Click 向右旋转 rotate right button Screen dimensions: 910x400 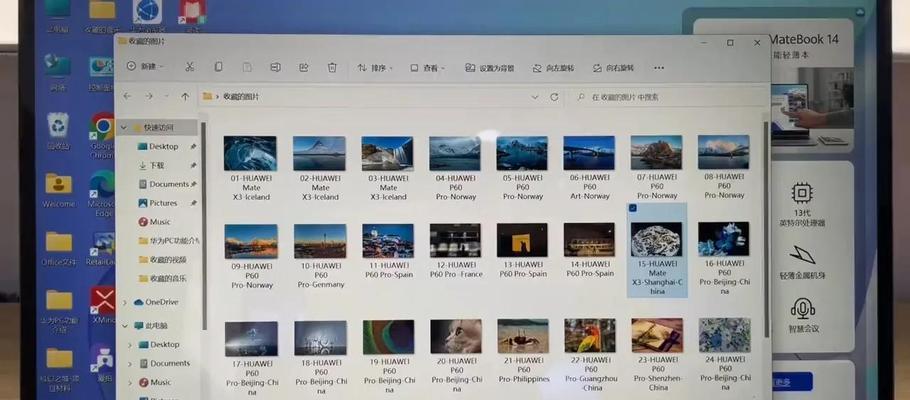click(613, 68)
